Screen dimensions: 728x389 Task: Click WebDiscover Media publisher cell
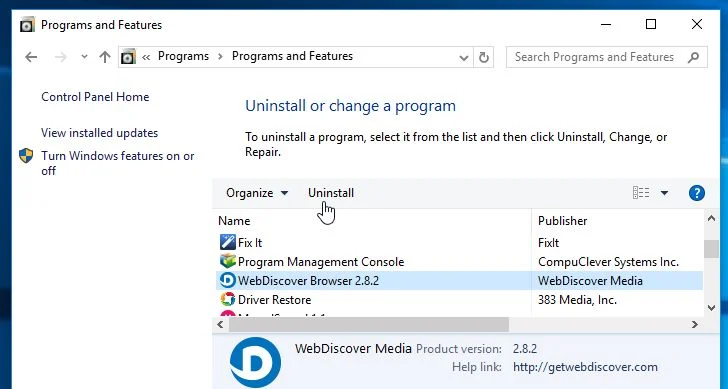(x=590, y=281)
